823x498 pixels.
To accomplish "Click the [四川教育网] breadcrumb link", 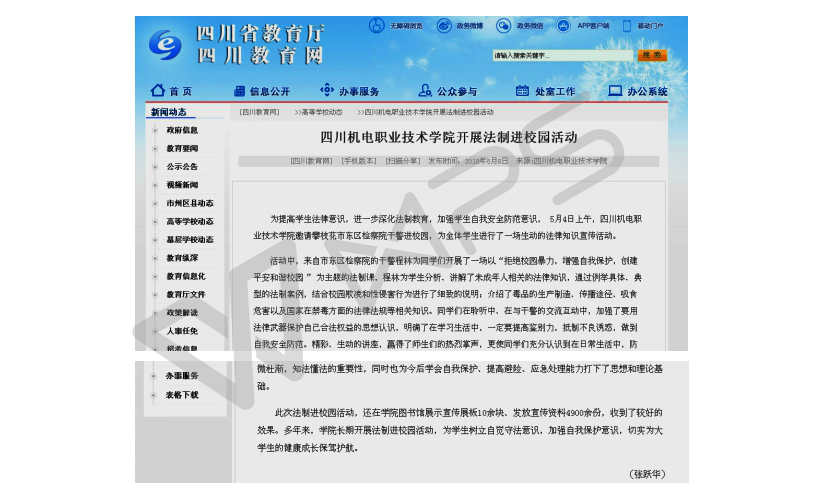I will tap(259, 112).
